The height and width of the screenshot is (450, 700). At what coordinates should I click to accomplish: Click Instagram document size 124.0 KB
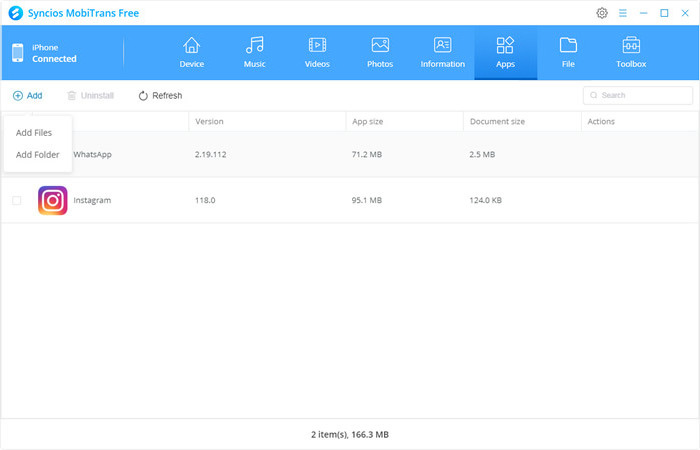tap(485, 200)
